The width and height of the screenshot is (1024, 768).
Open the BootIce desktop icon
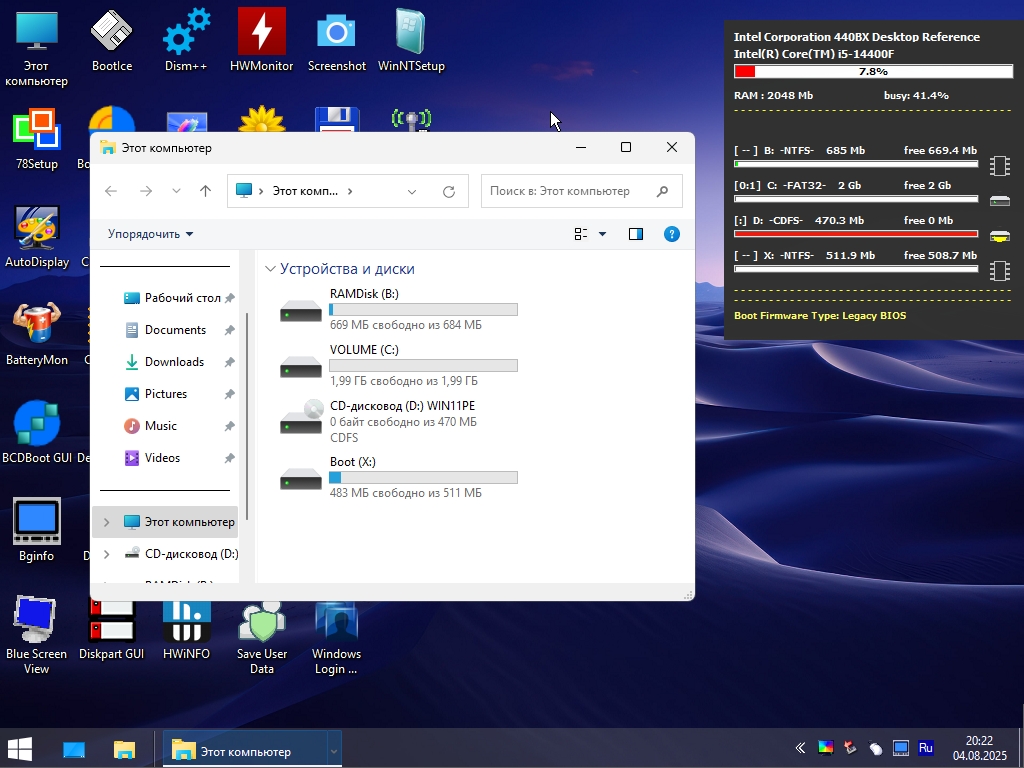click(x=112, y=40)
